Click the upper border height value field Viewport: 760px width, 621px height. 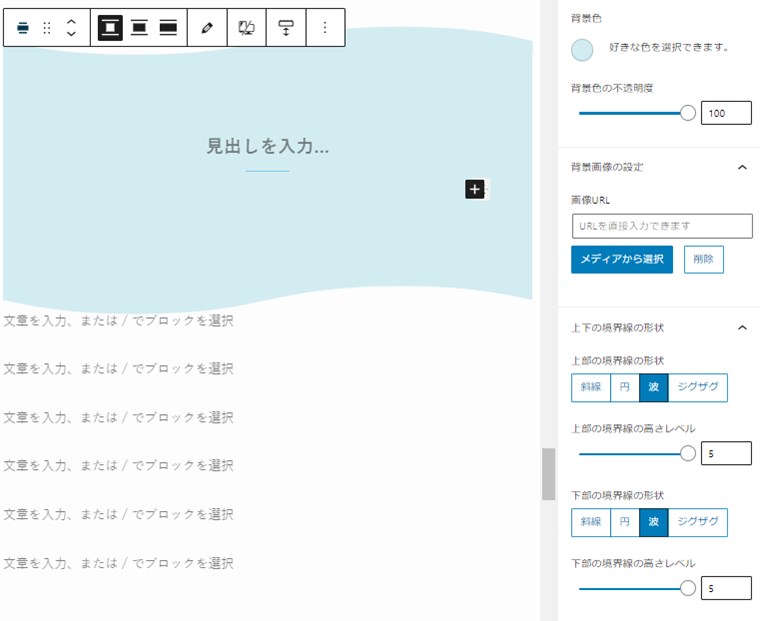726,453
